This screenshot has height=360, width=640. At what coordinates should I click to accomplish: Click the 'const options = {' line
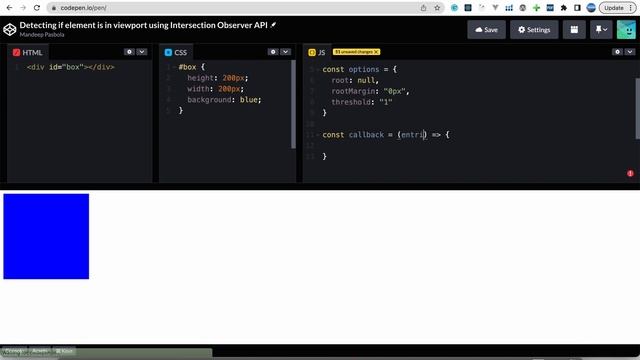360,69
